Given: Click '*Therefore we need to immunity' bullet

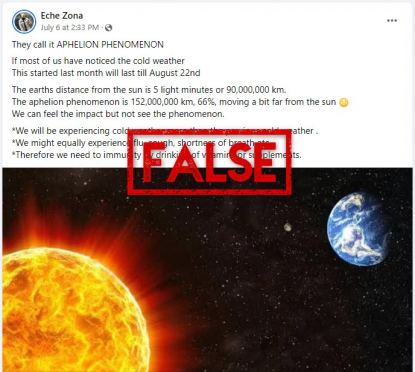Looking at the screenshot, I should 156,155.
